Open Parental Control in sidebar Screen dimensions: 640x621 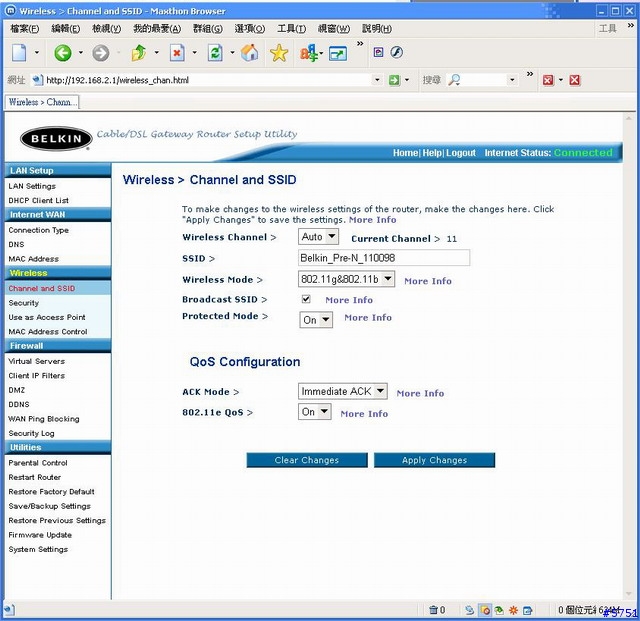[x=38, y=463]
